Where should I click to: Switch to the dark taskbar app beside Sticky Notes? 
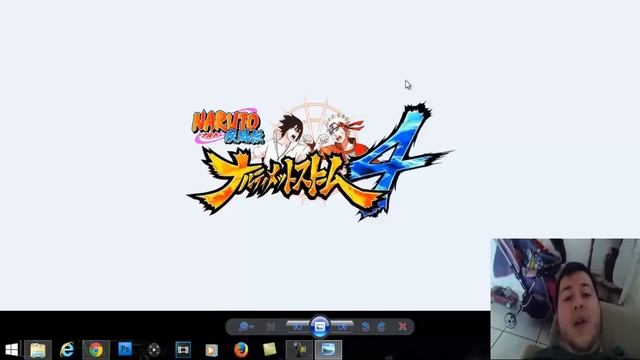[299, 350]
